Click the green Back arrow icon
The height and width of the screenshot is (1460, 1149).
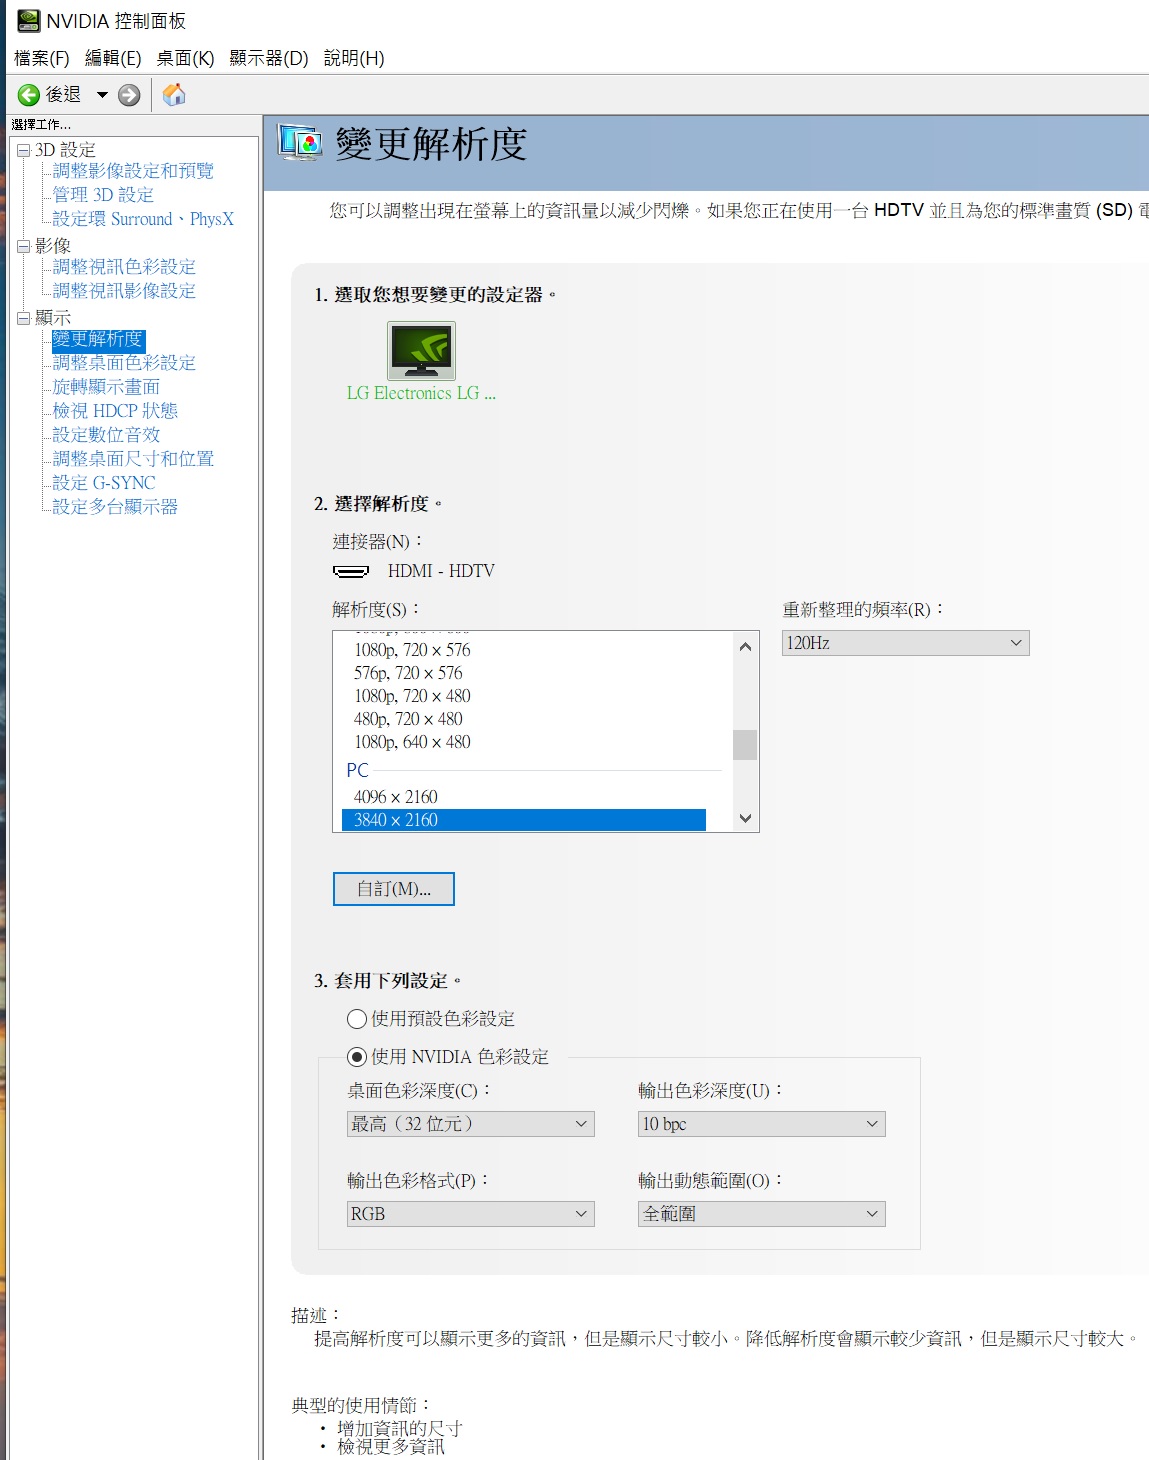point(29,95)
